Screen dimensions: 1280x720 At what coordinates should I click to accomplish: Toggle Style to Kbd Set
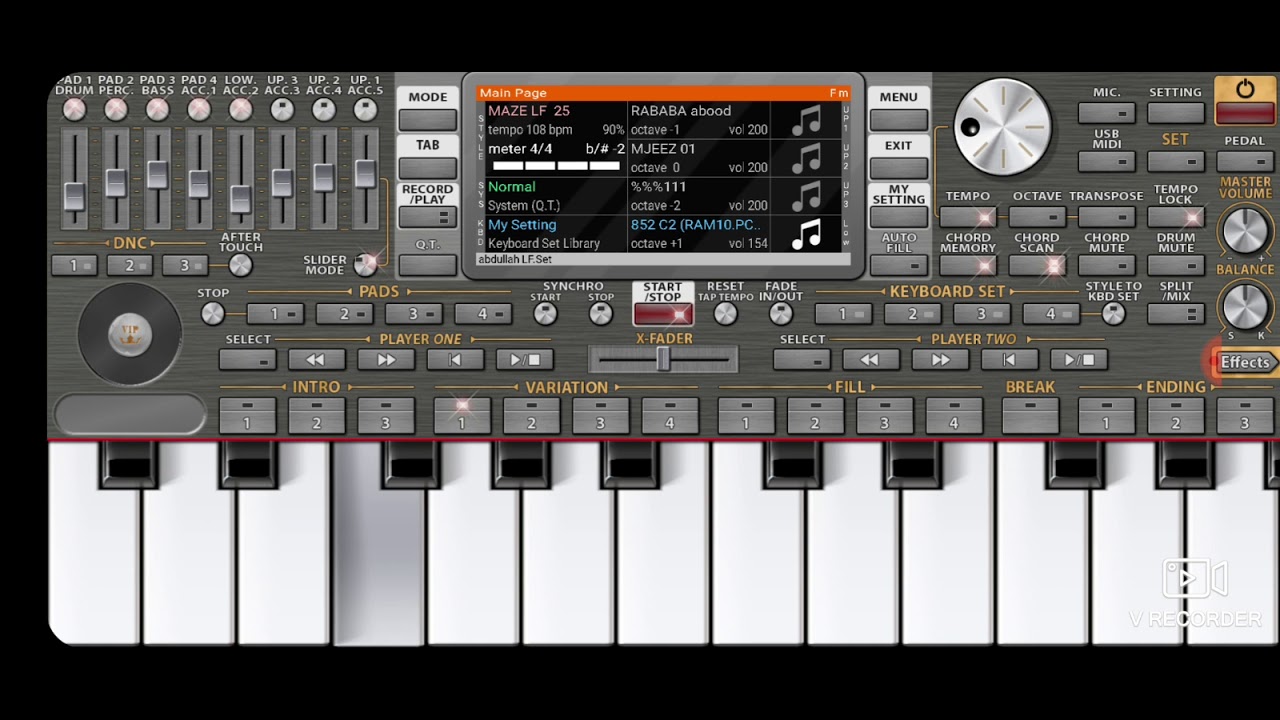click(1113, 314)
